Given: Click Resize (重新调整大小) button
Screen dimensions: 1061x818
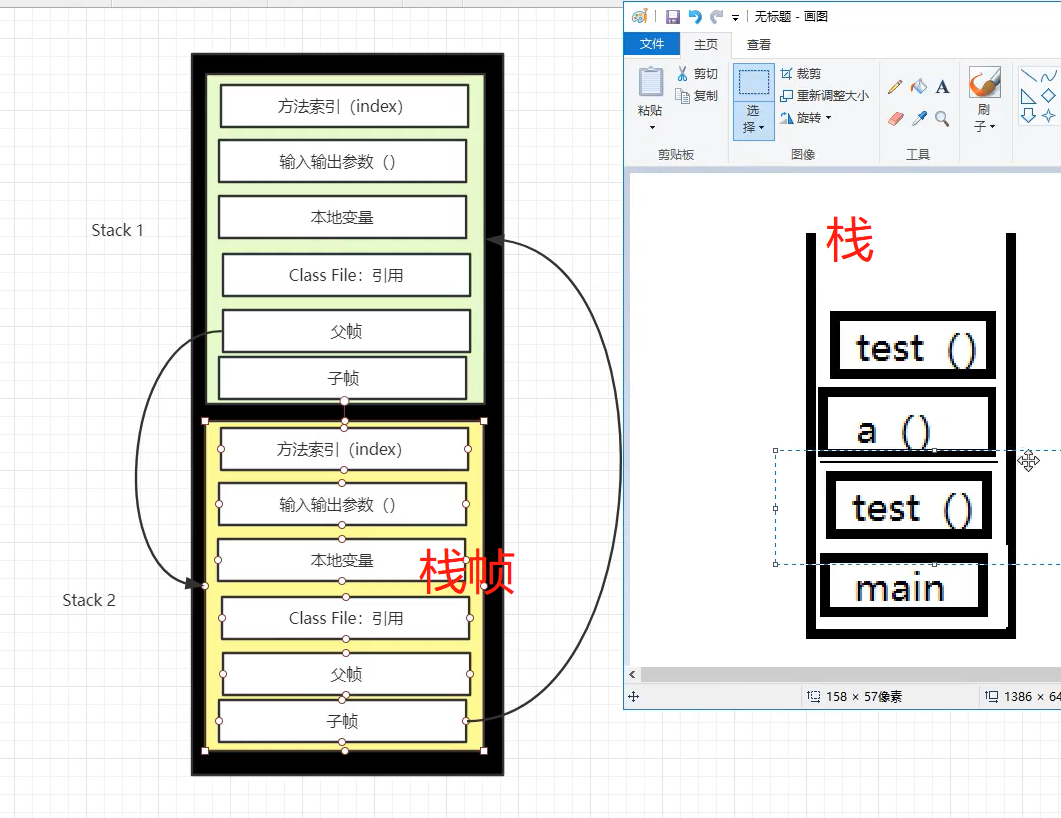Looking at the screenshot, I should 824,95.
